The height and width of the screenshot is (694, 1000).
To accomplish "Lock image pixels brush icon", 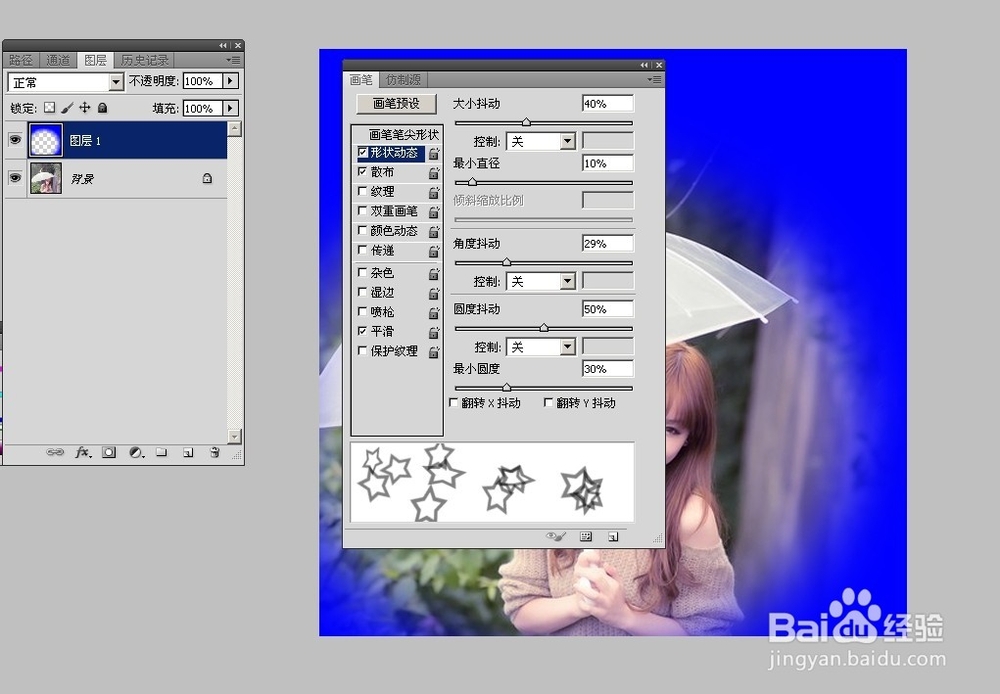I will pos(67,108).
